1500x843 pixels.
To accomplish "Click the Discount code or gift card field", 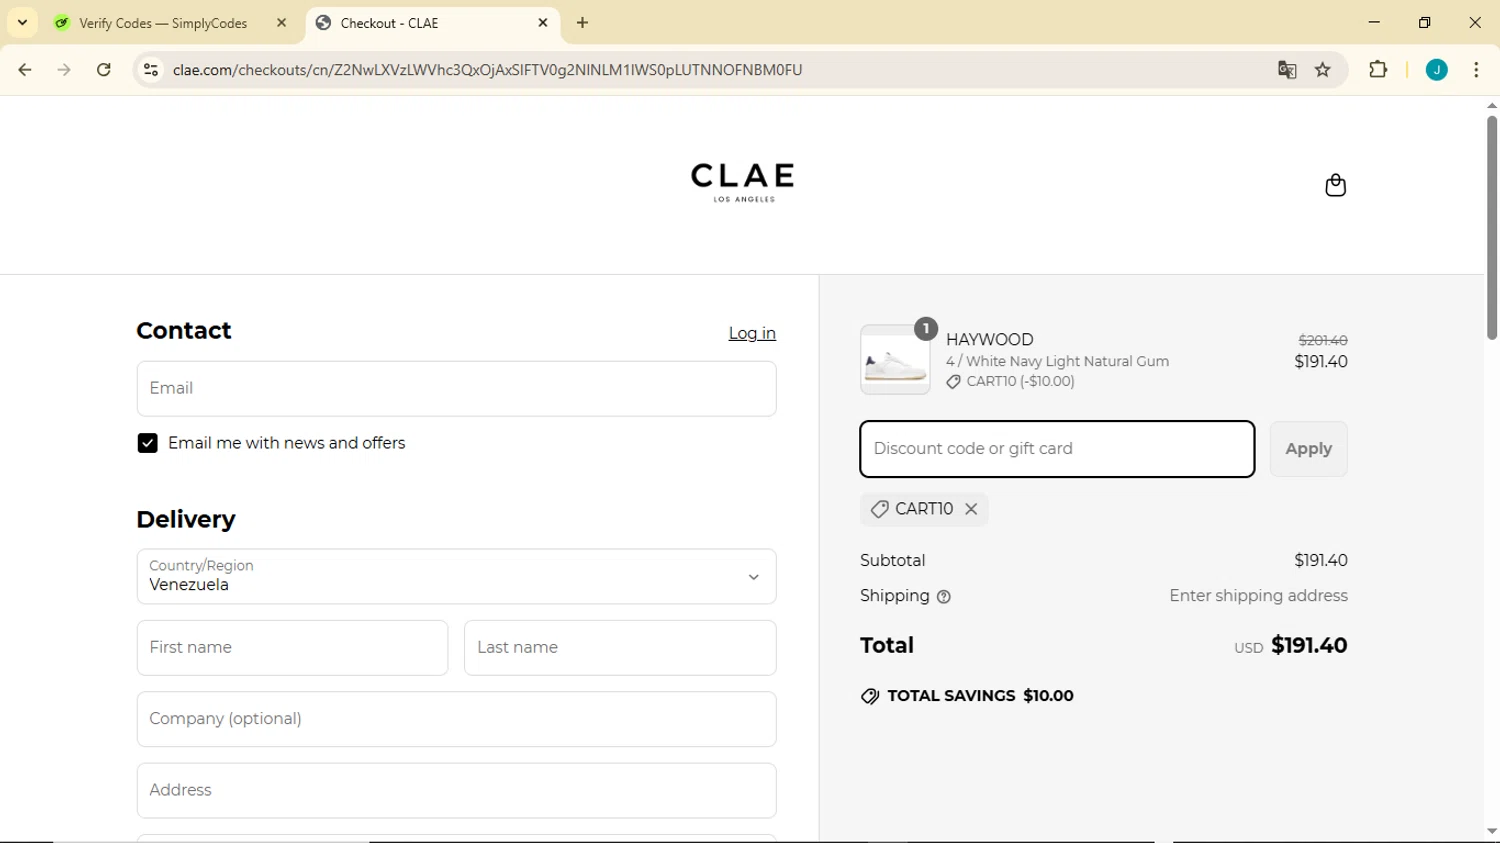I will (1057, 449).
